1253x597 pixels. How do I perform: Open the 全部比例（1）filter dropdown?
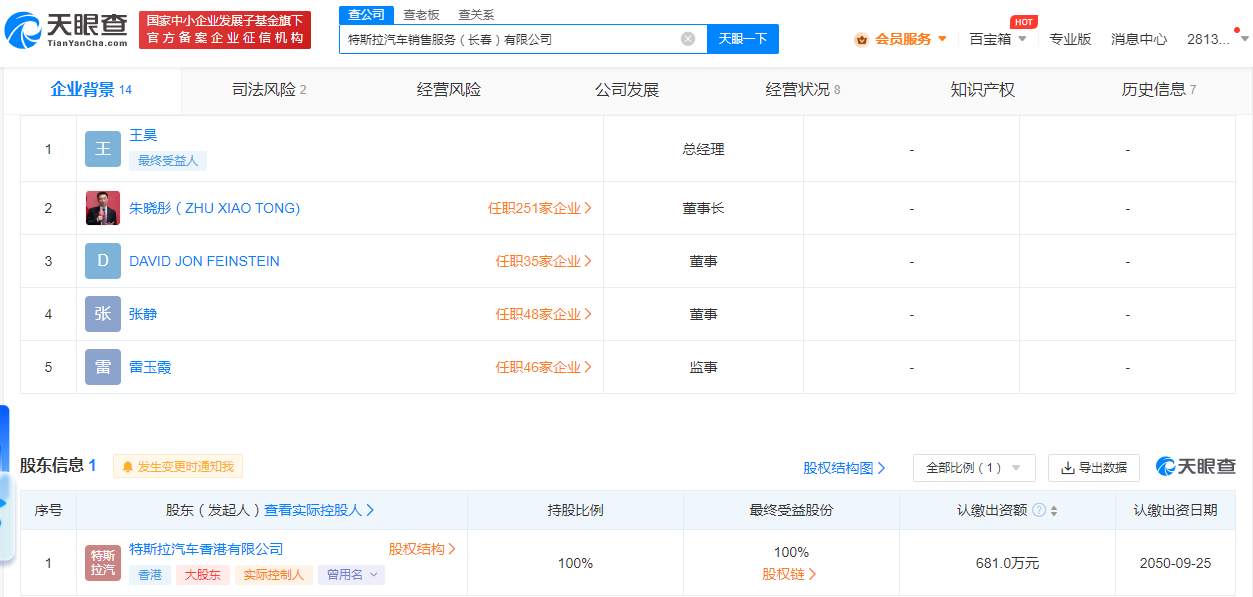pos(974,468)
